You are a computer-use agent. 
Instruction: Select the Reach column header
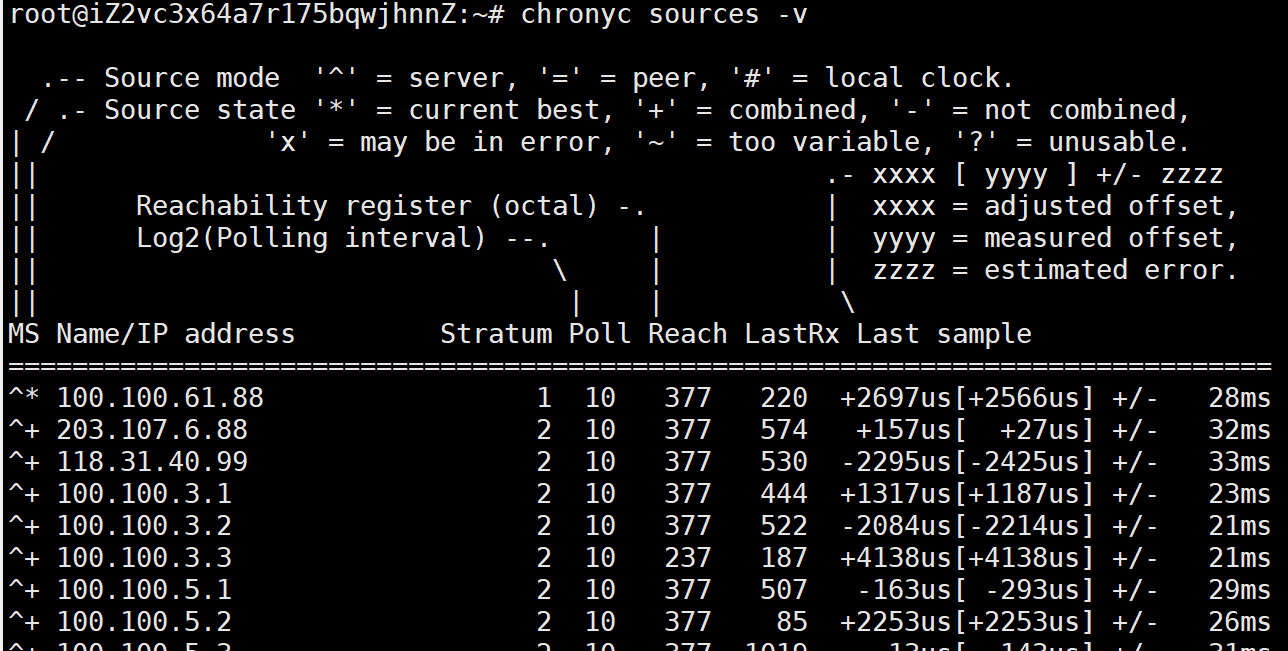tap(686, 333)
